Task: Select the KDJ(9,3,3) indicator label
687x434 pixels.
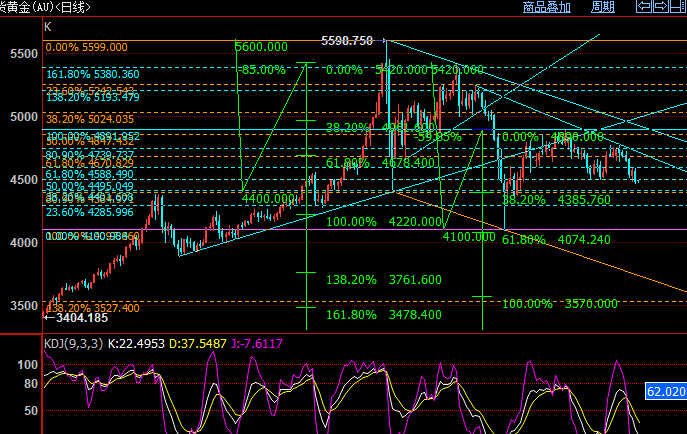Action: coord(73,343)
